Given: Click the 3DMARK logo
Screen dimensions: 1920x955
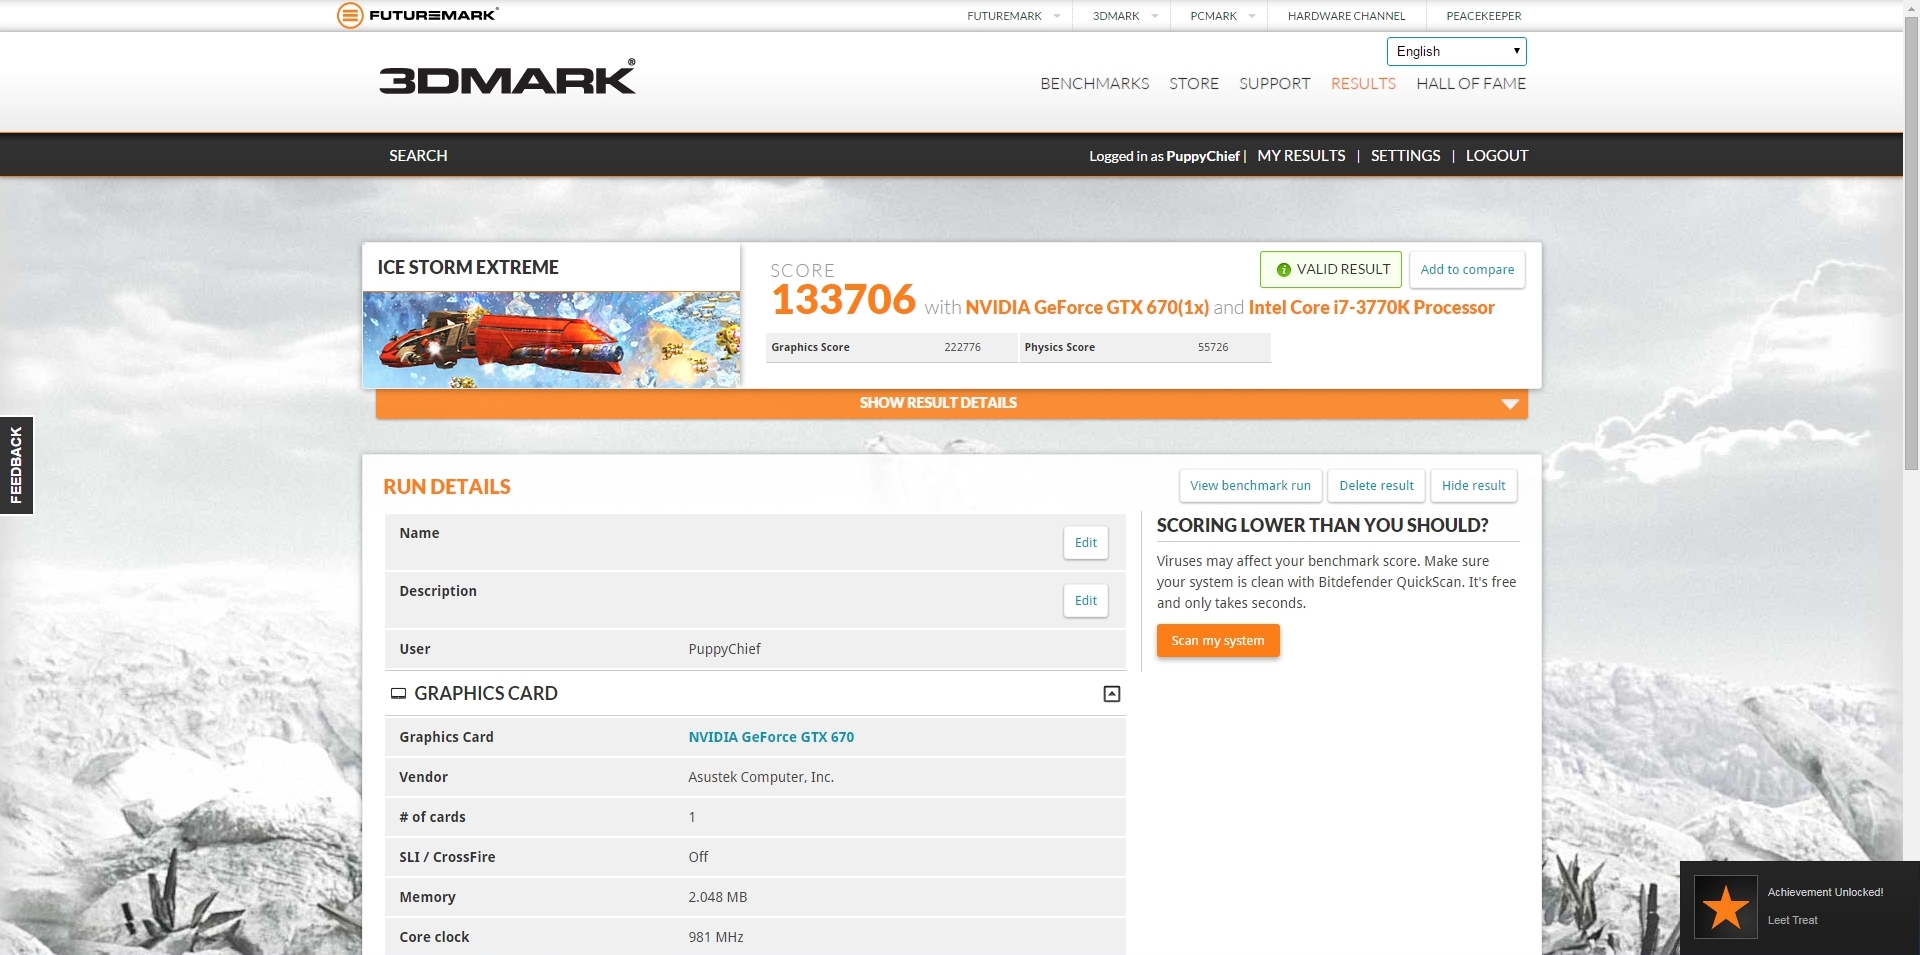Looking at the screenshot, I should click(506, 78).
